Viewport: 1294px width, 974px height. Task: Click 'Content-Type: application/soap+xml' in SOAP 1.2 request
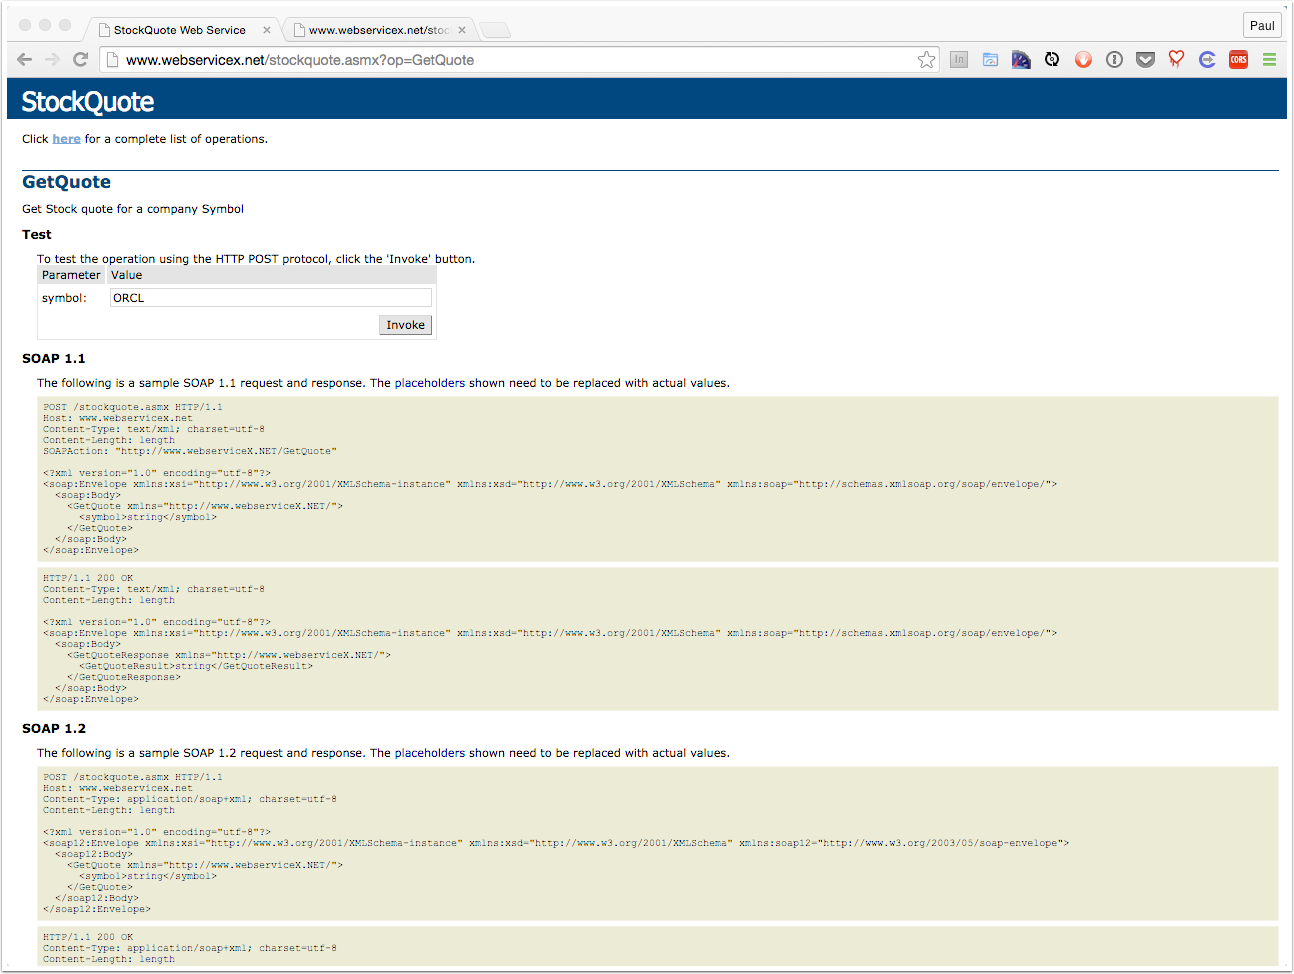pyautogui.click(x=190, y=799)
